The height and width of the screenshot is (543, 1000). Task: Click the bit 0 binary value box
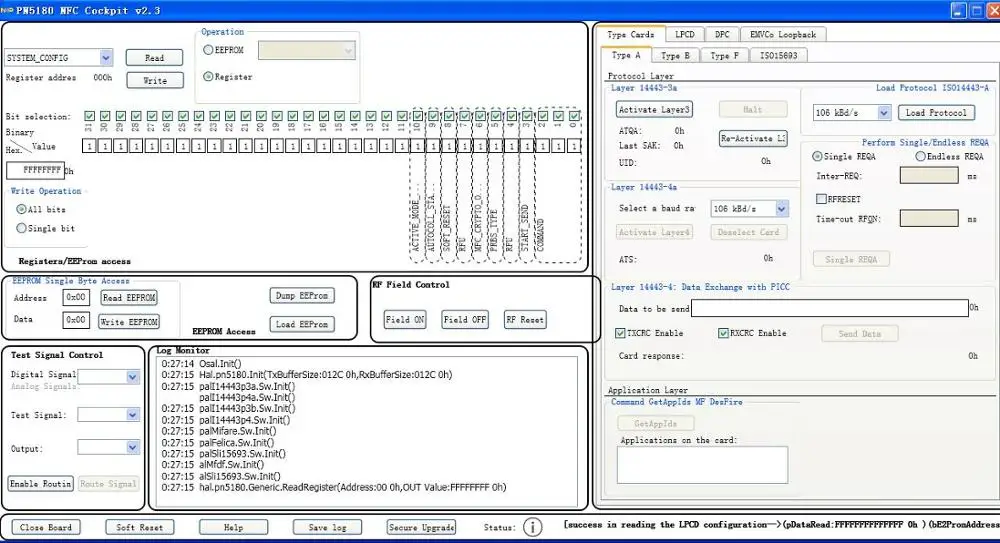(x=574, y=146)
